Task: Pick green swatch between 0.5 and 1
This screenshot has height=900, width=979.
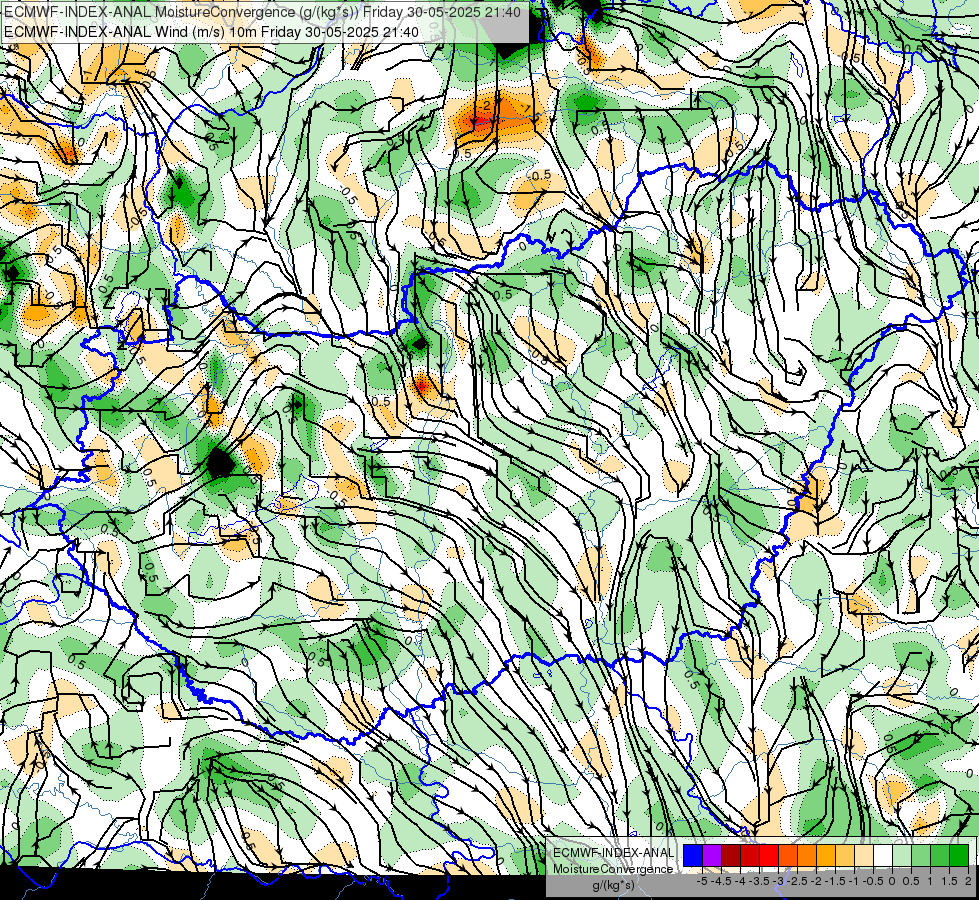Action: [x=921, y=856]
